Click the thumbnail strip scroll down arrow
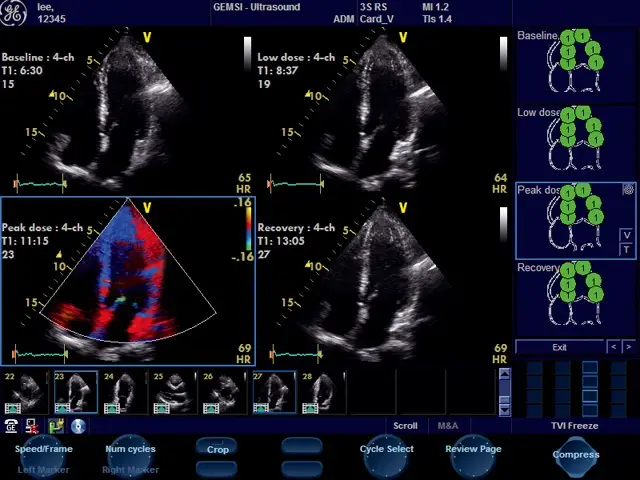The height and width of the screenshot is (480, 640). coord(505,410)
